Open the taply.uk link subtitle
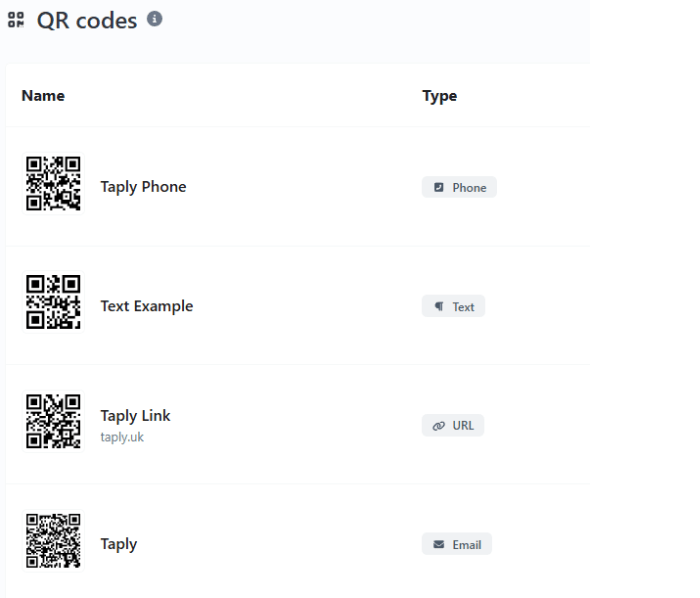 pos(122,437)
